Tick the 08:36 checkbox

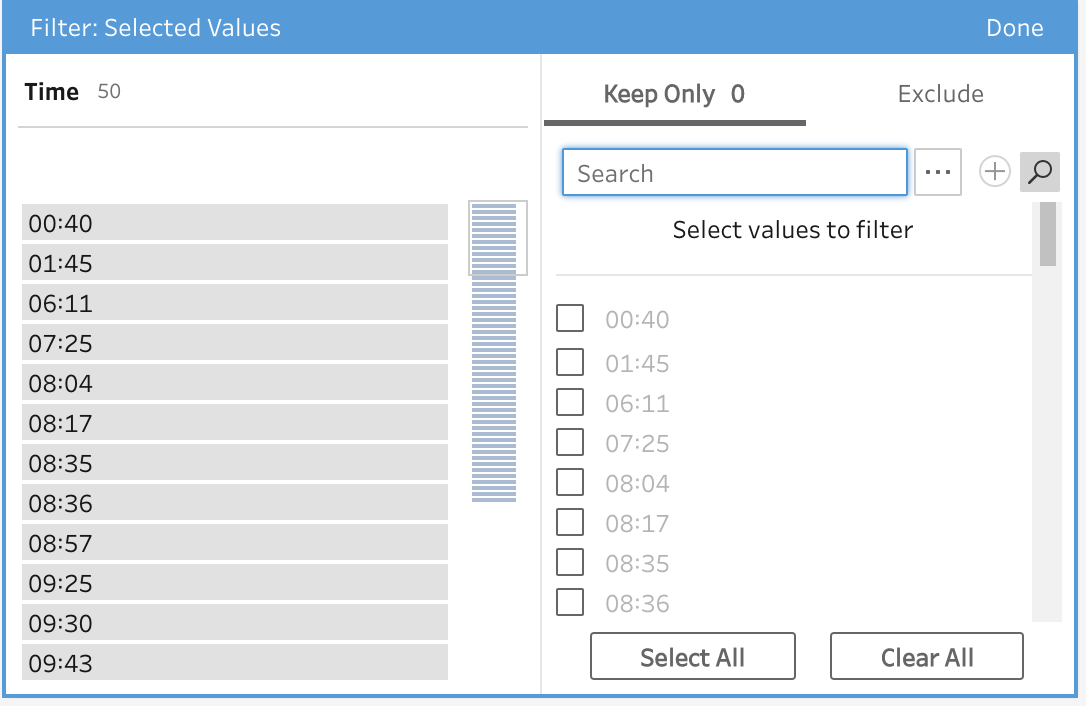[570, 602]
